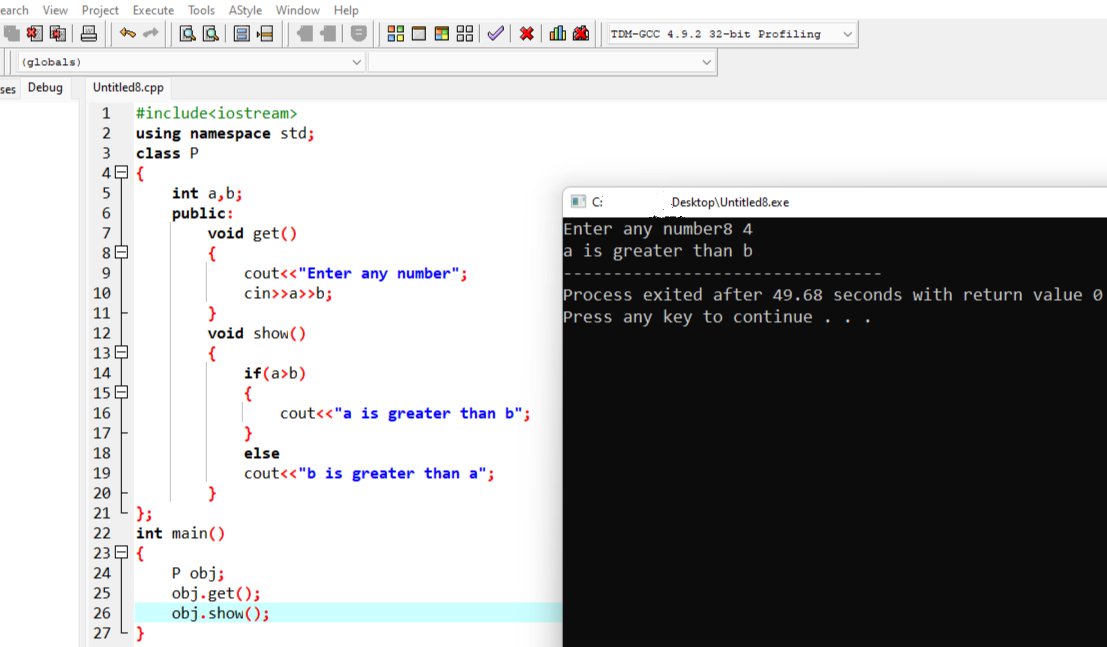Click the Close file toolbar icon
The width and height of the screenshot is (1107, 647).
(35, 33)
